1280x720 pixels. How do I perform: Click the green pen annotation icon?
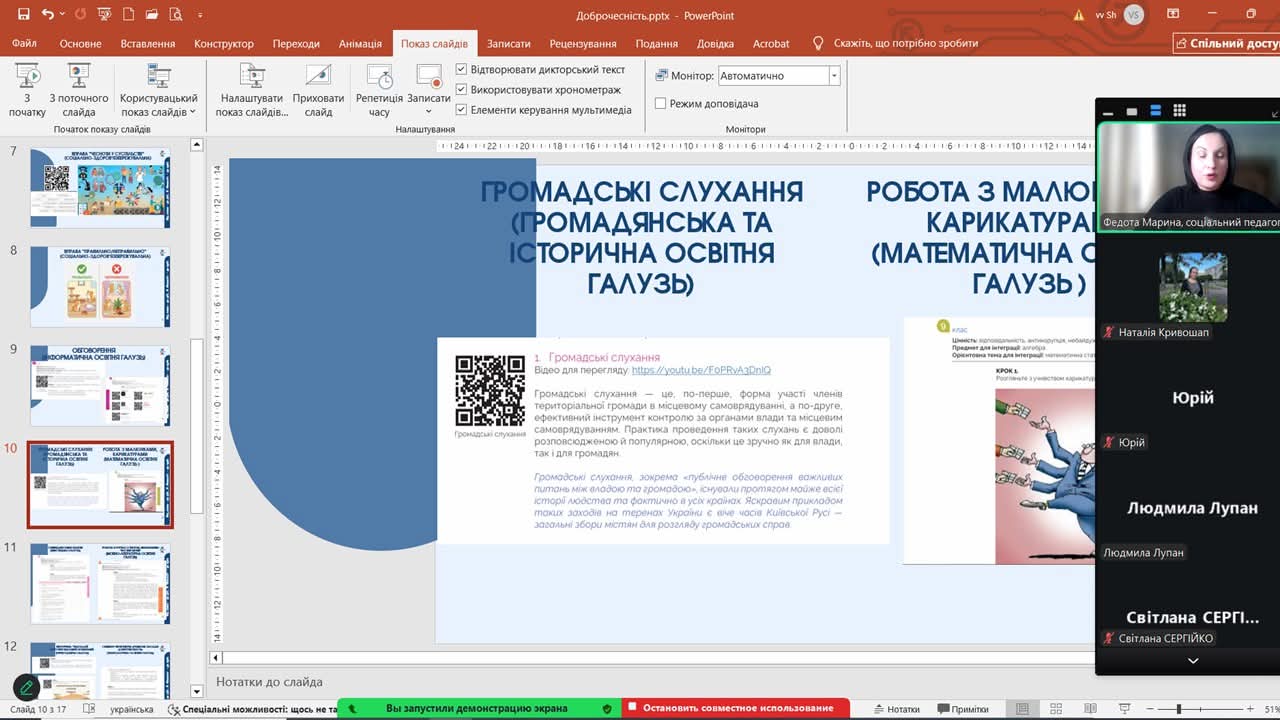point(26,687)
